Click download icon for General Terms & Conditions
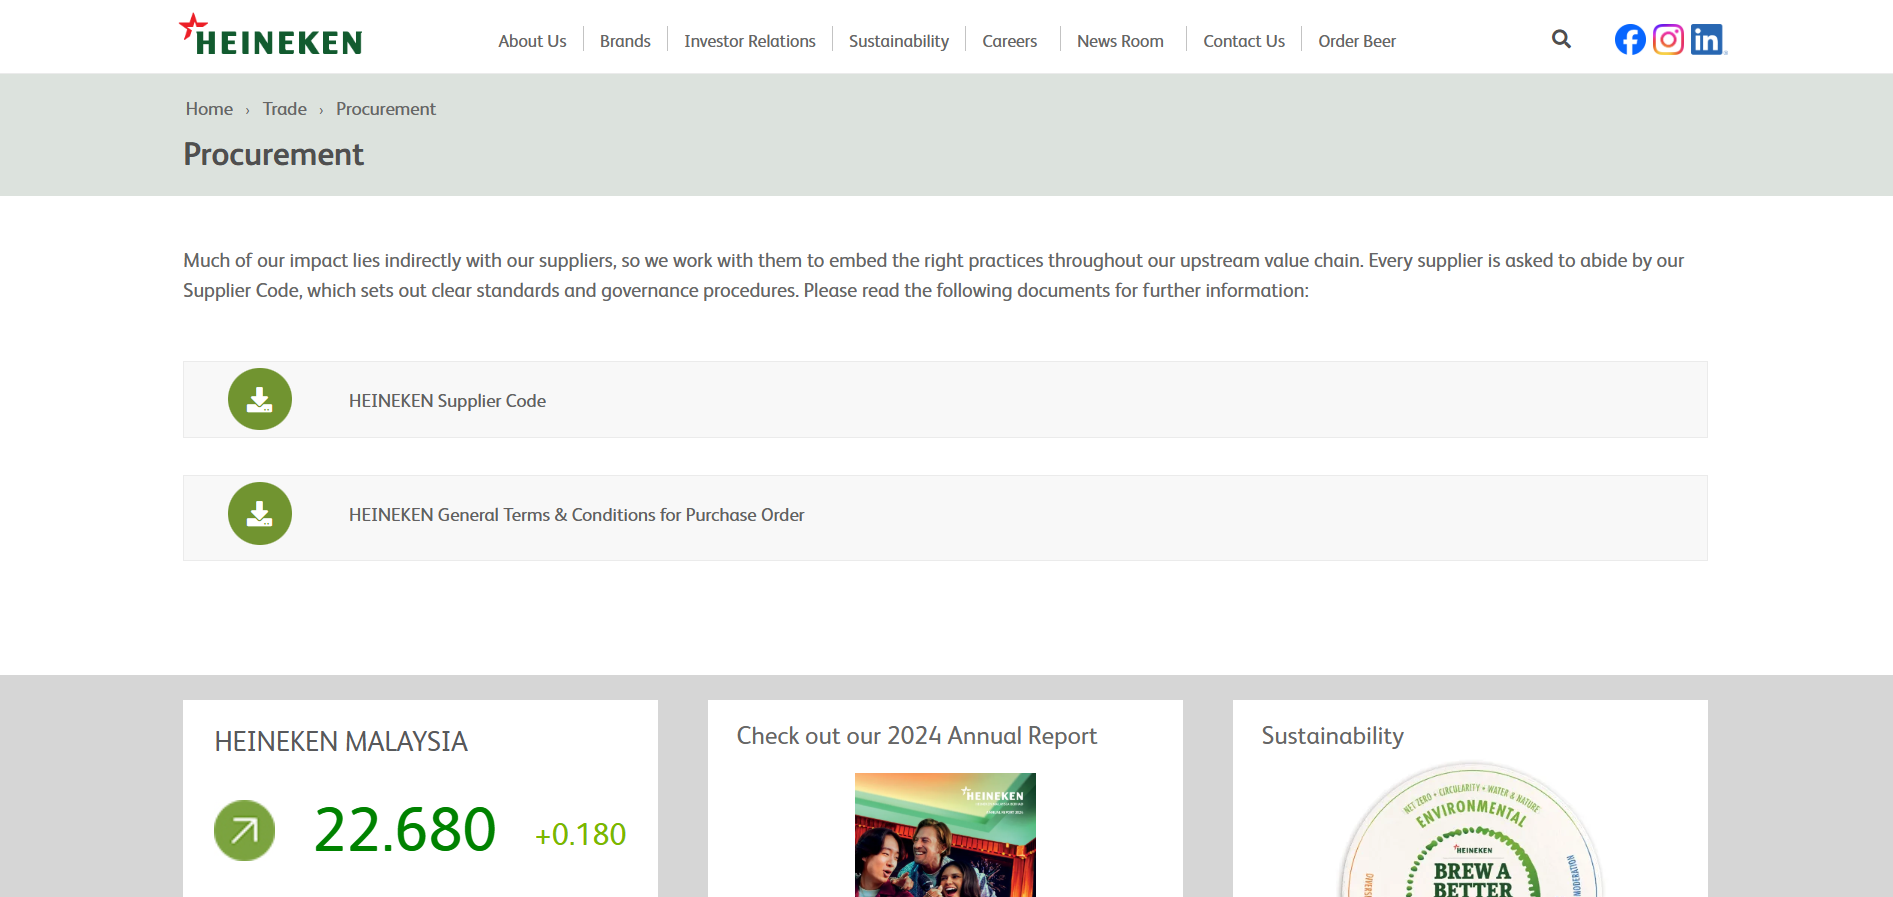1893x897 pixels. point(260,514)
